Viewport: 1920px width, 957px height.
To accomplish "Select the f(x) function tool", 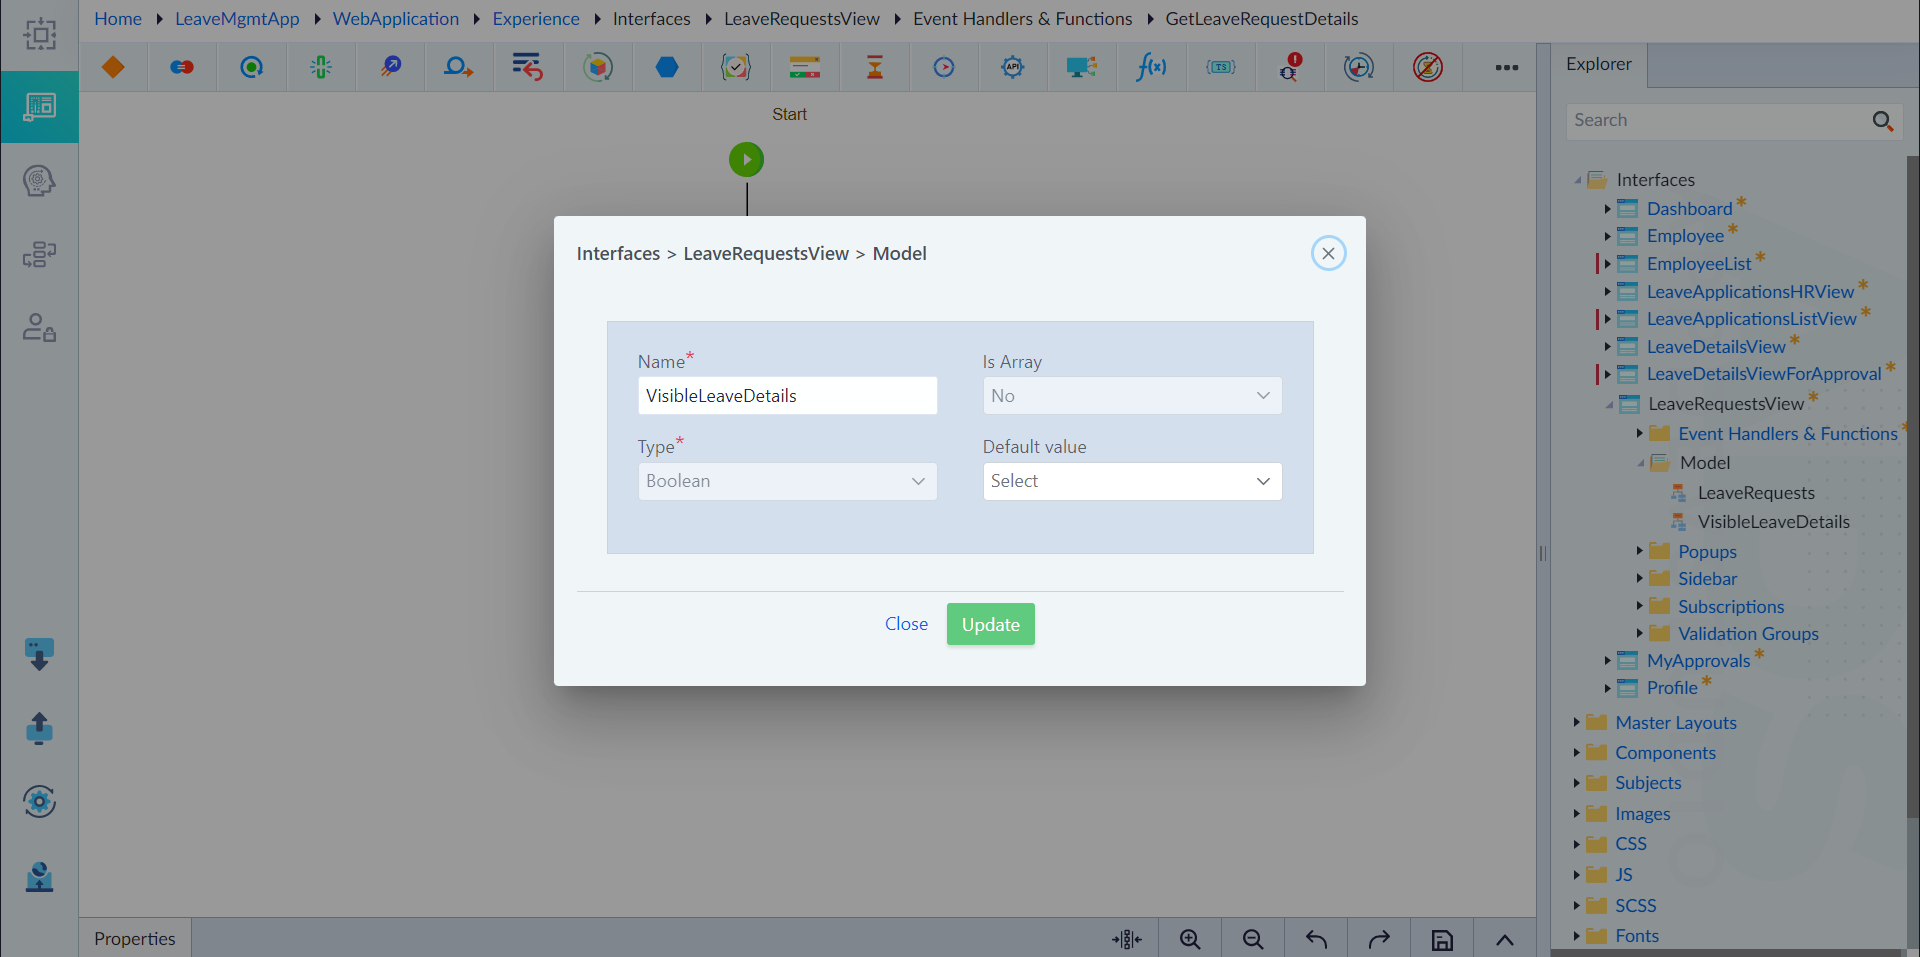I will click(x=1151, y=67).
